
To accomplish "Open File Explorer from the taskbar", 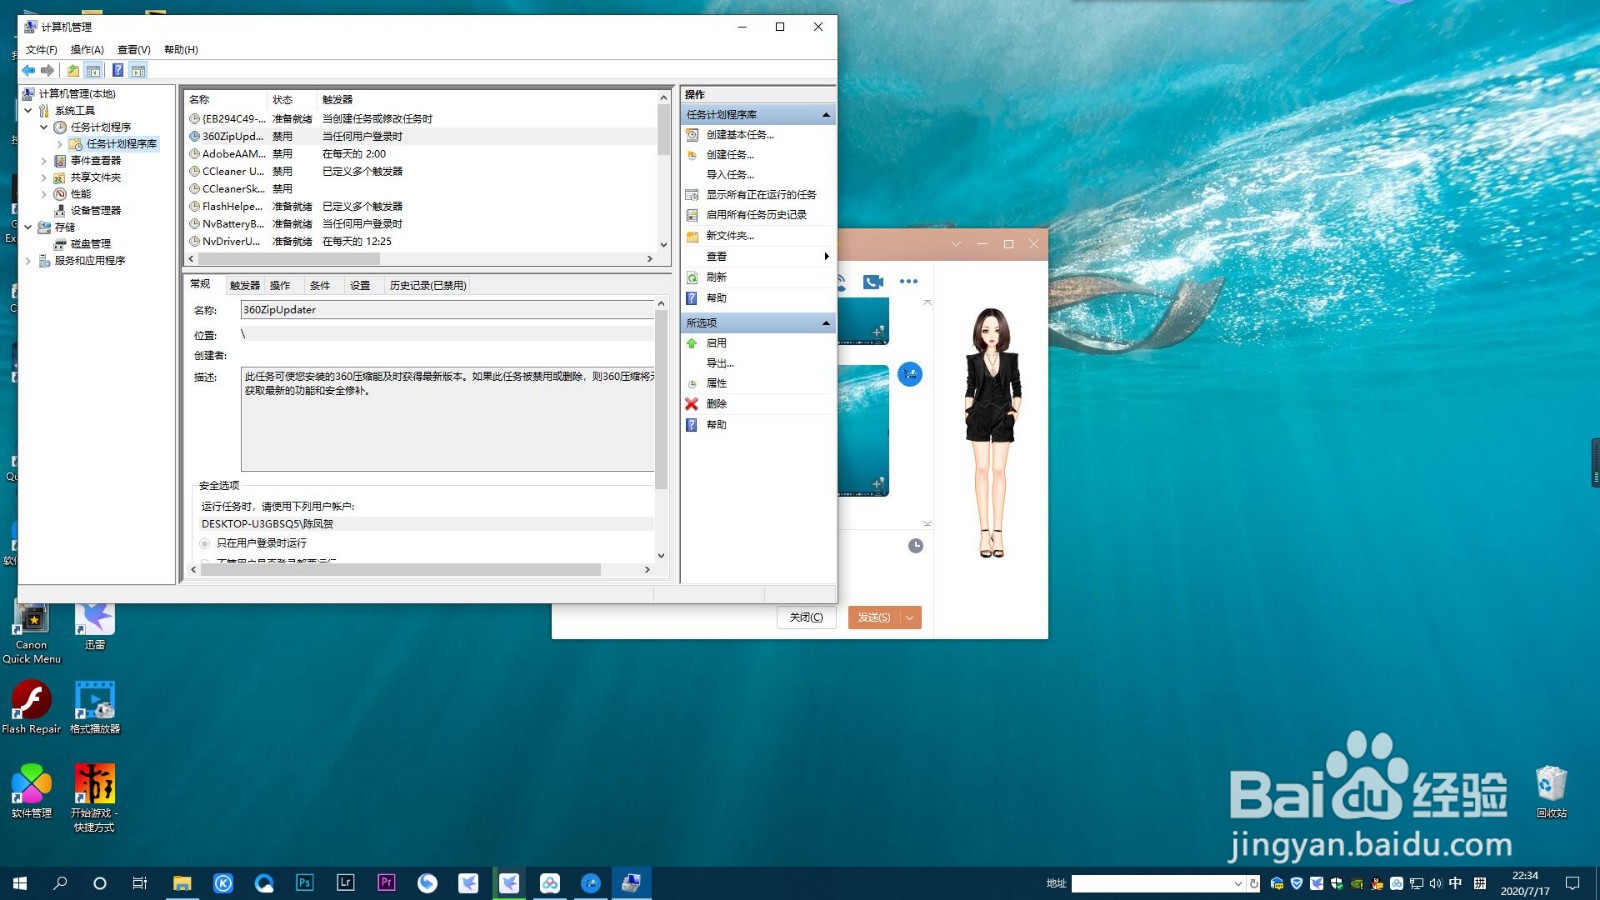I will tap(182, 883).
